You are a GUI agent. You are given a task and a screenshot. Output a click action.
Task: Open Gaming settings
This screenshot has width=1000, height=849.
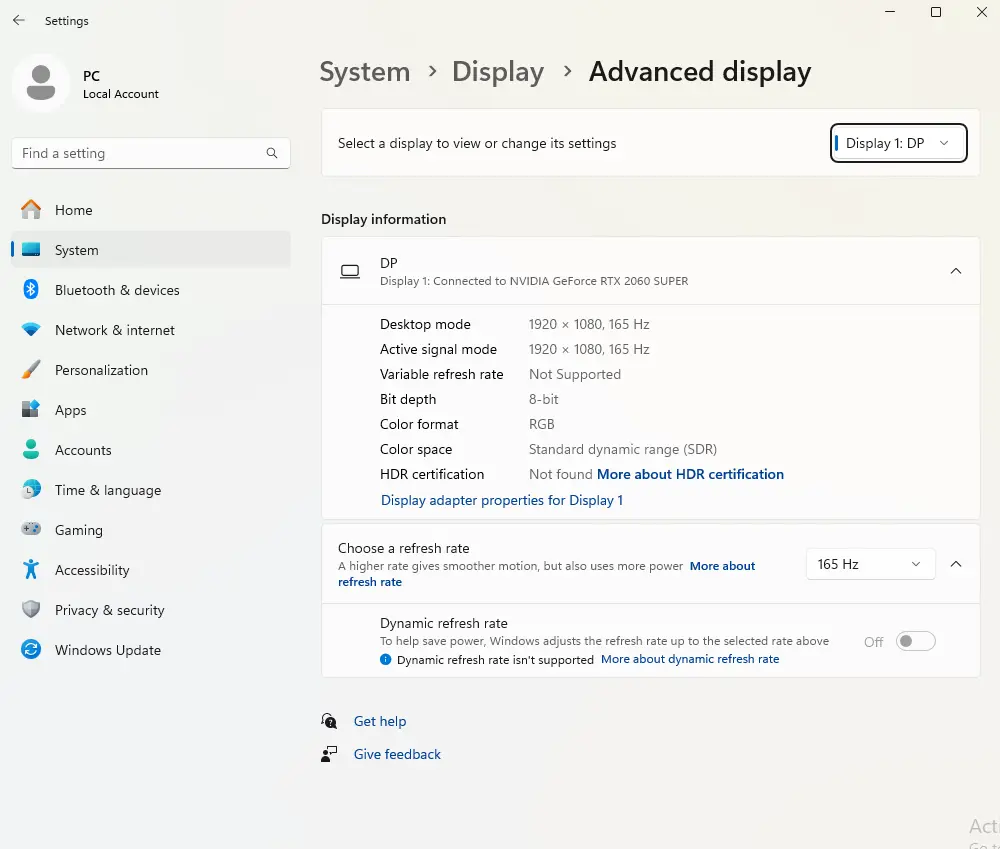pos(151,530)
